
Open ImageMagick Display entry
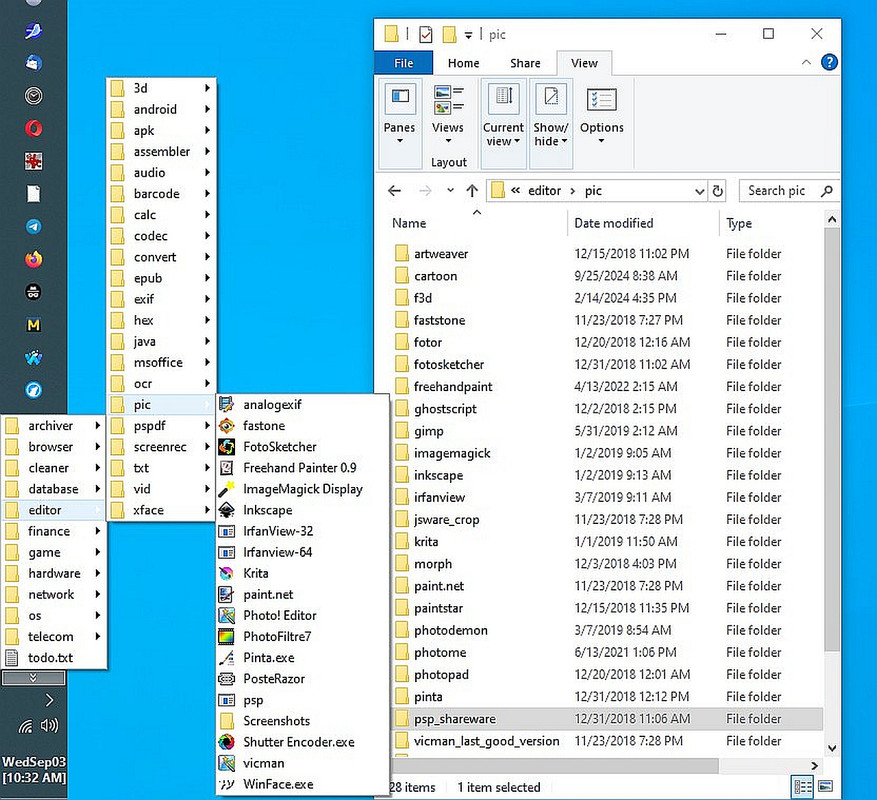click(x=303, y=489)
